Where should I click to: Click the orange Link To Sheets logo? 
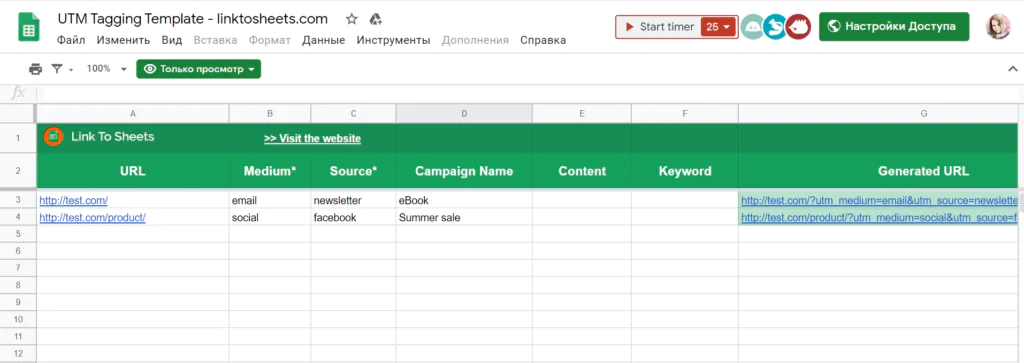point(53,137)
